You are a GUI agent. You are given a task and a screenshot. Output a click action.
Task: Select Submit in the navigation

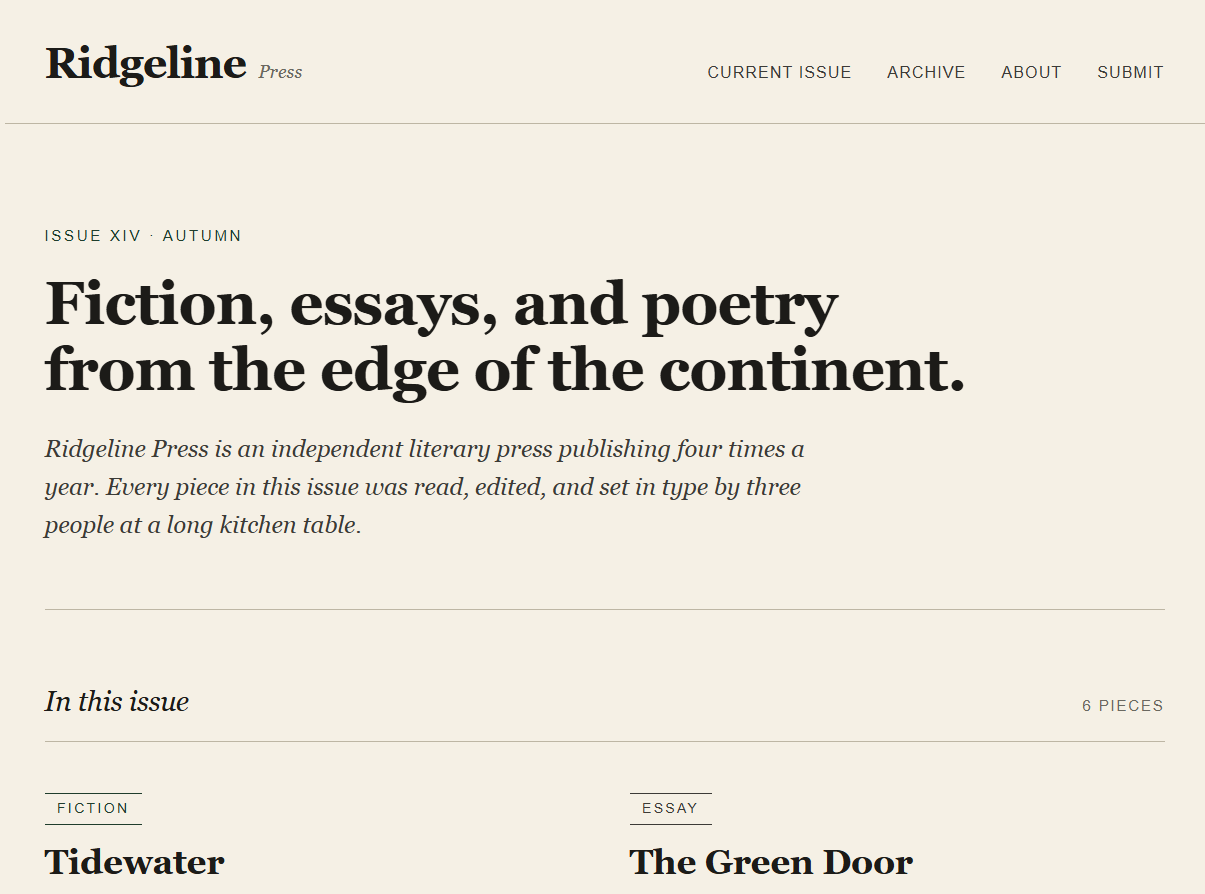pyautogui.click(x=1130, y=72)
